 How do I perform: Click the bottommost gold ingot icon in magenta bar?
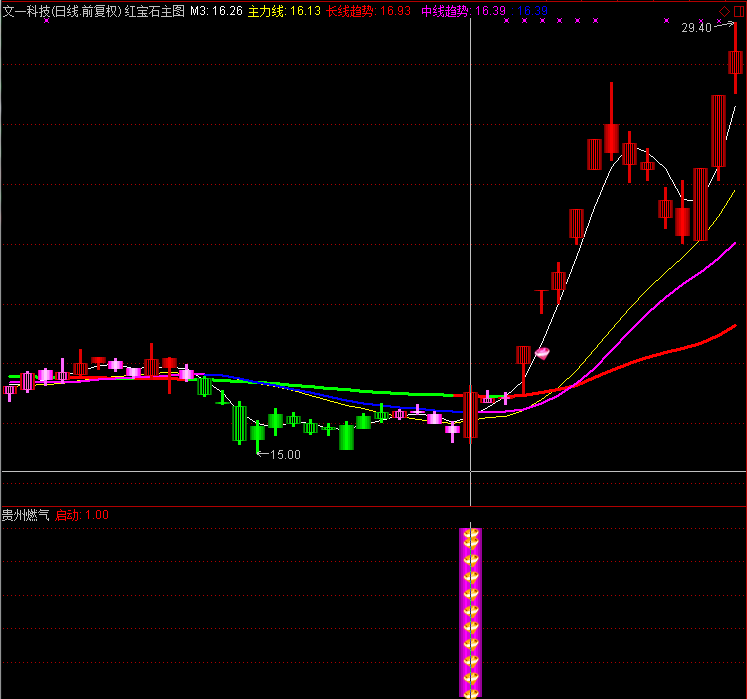(x=471, y=688)
